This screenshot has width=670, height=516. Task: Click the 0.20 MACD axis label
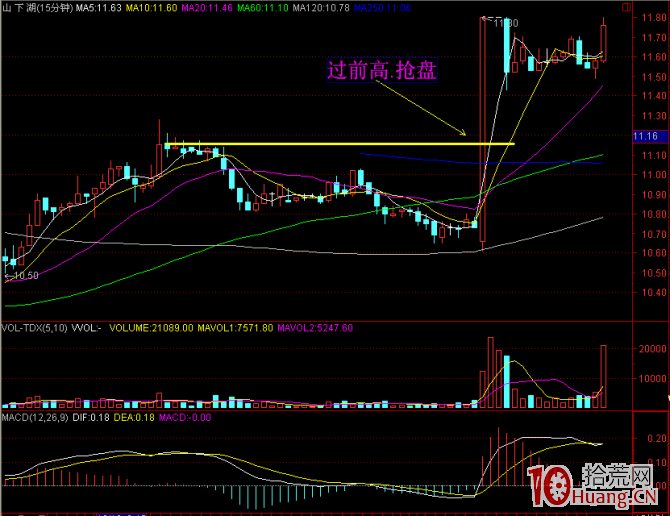pos(657,439)
